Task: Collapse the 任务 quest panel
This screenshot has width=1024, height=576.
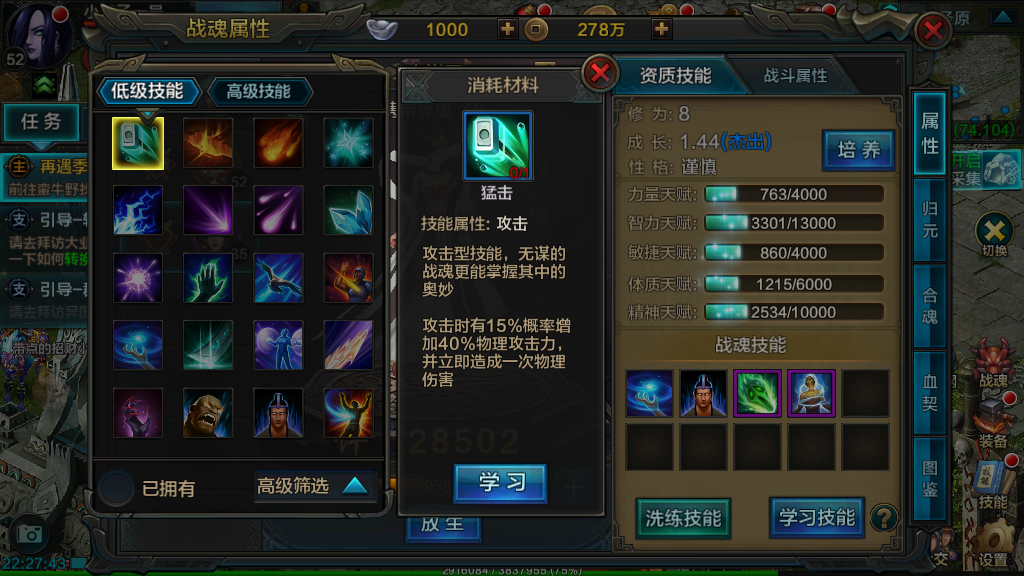Action: [42, 122]
